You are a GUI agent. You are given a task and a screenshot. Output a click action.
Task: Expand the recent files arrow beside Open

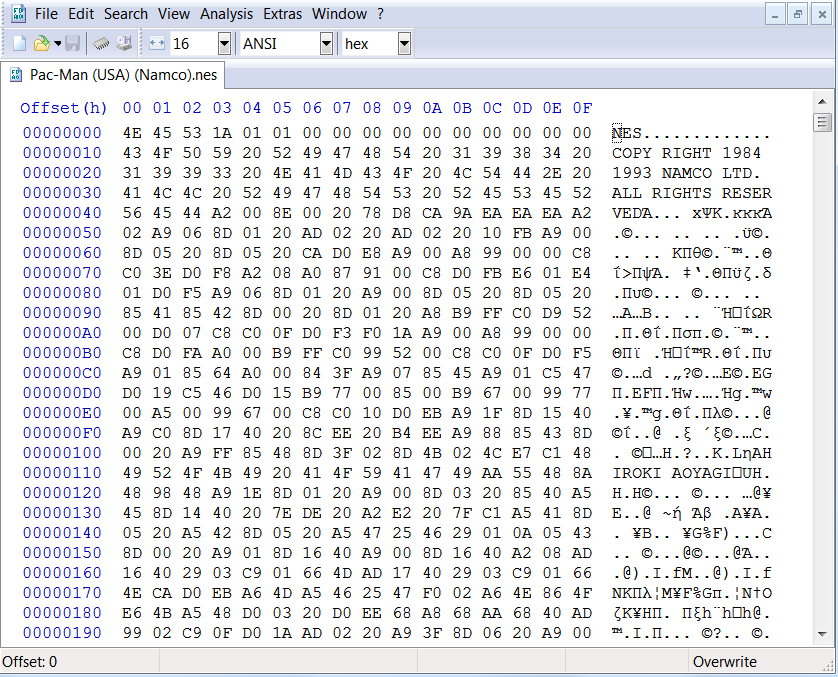57,43
